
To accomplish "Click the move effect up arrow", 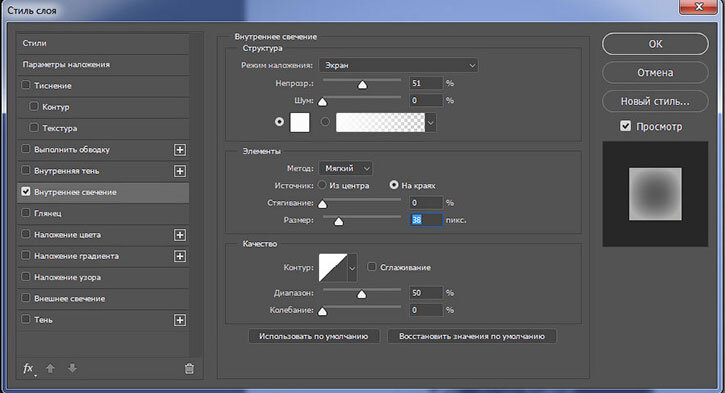I will (50, 368).
